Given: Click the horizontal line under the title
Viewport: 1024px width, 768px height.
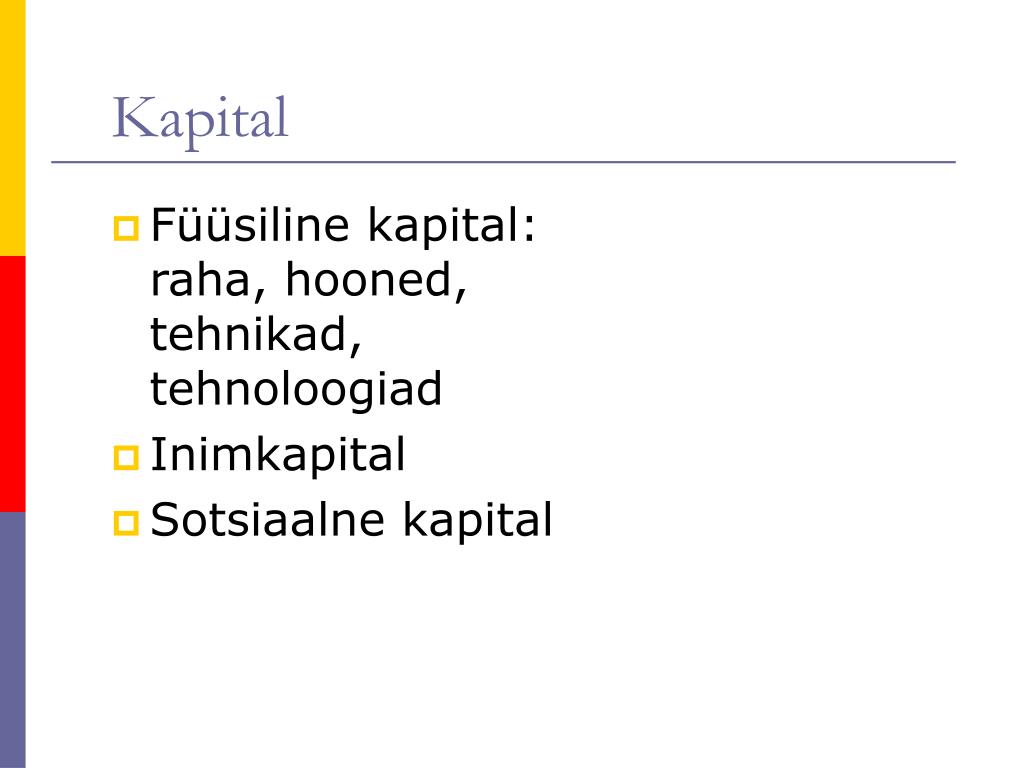Looking at the screenshot, I should pyautogui.click(x=504, y=162).
